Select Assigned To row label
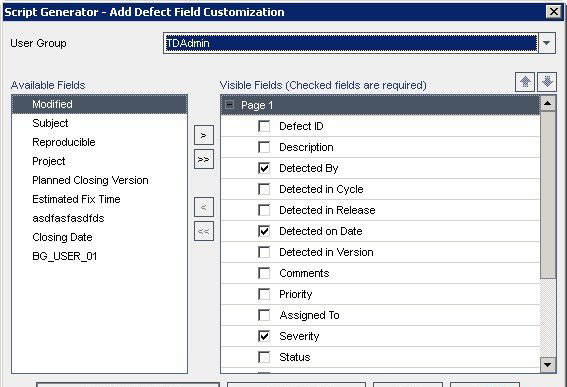 [x=309, y=315]
